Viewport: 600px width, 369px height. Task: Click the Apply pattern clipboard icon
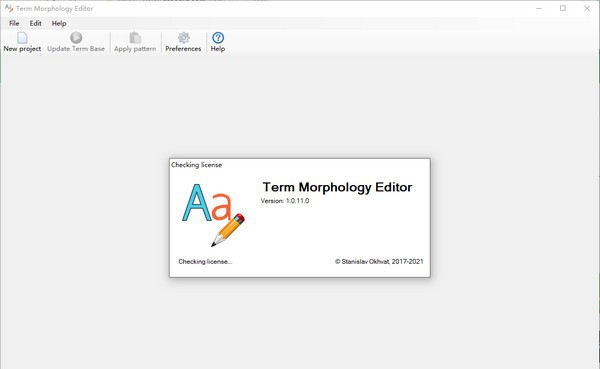135,38
